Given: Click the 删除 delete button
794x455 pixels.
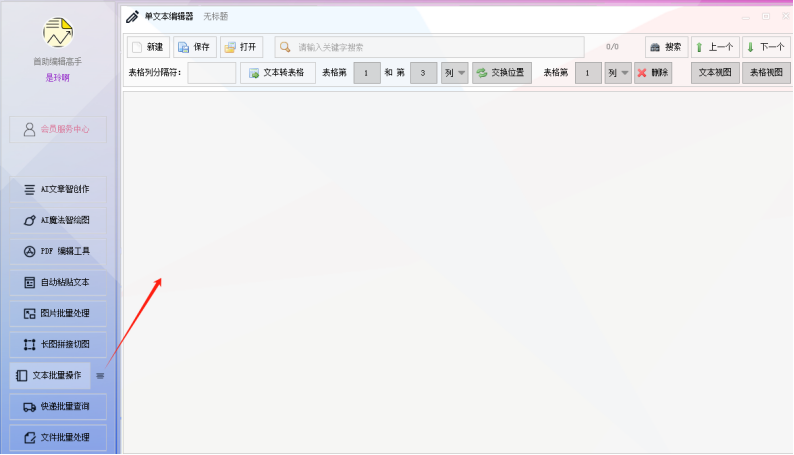Looking at the screenshot, I should pos(653,73).
